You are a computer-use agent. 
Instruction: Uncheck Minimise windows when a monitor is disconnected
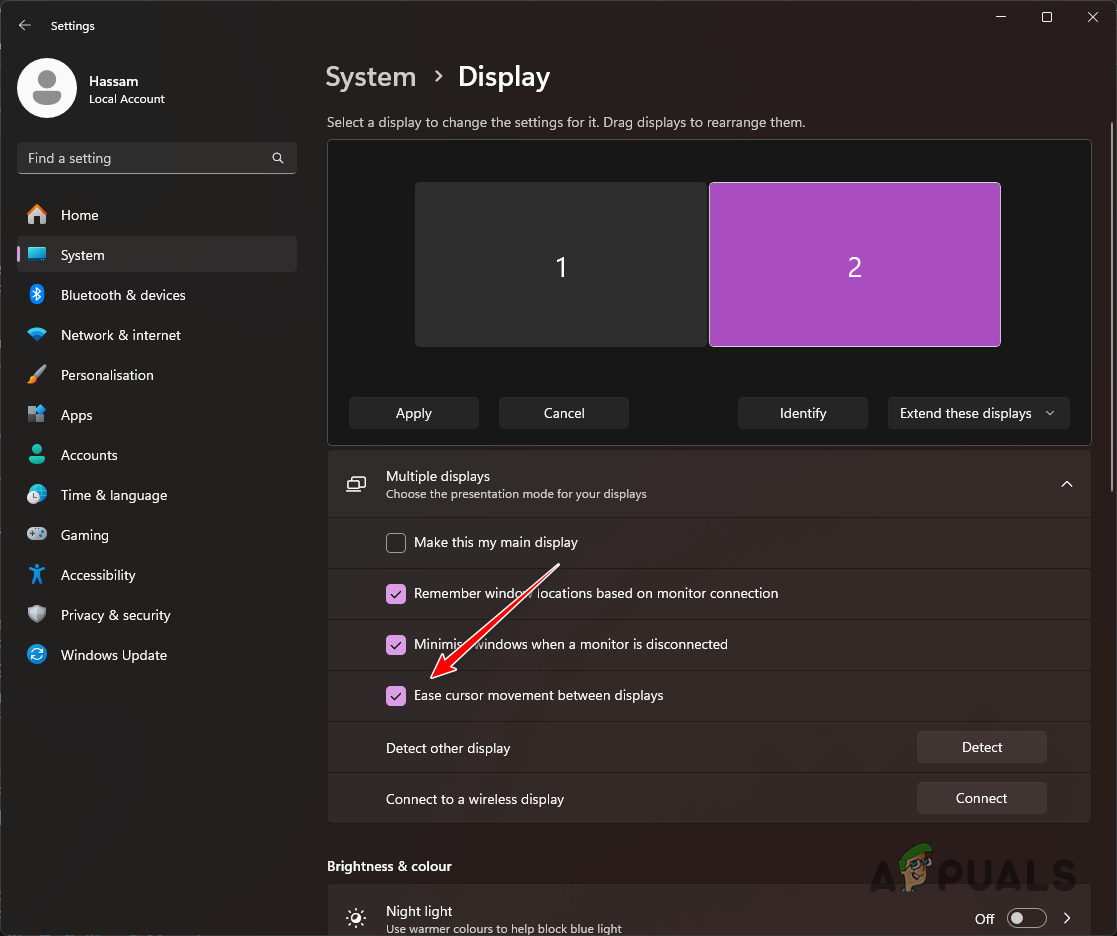point(395,644)
